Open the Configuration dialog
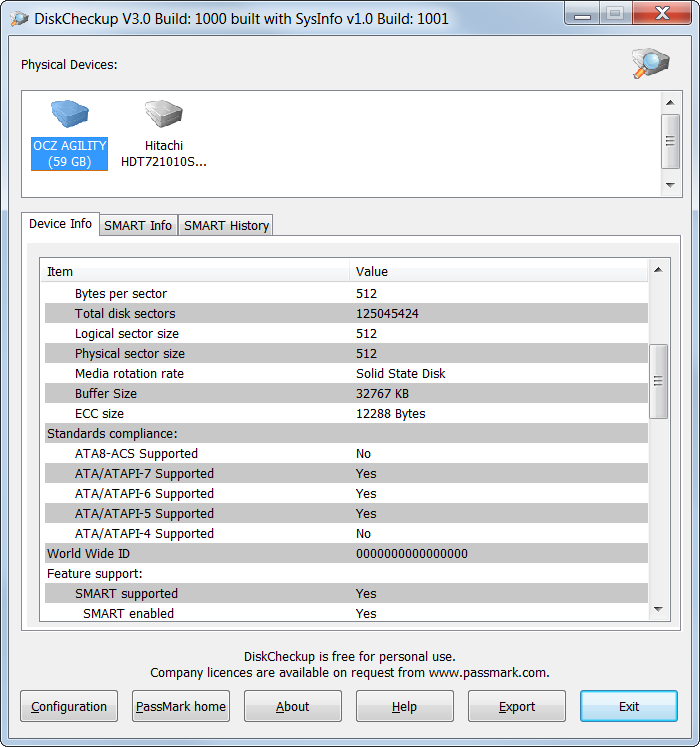This screenshot has width=700, height=747. 69,706
